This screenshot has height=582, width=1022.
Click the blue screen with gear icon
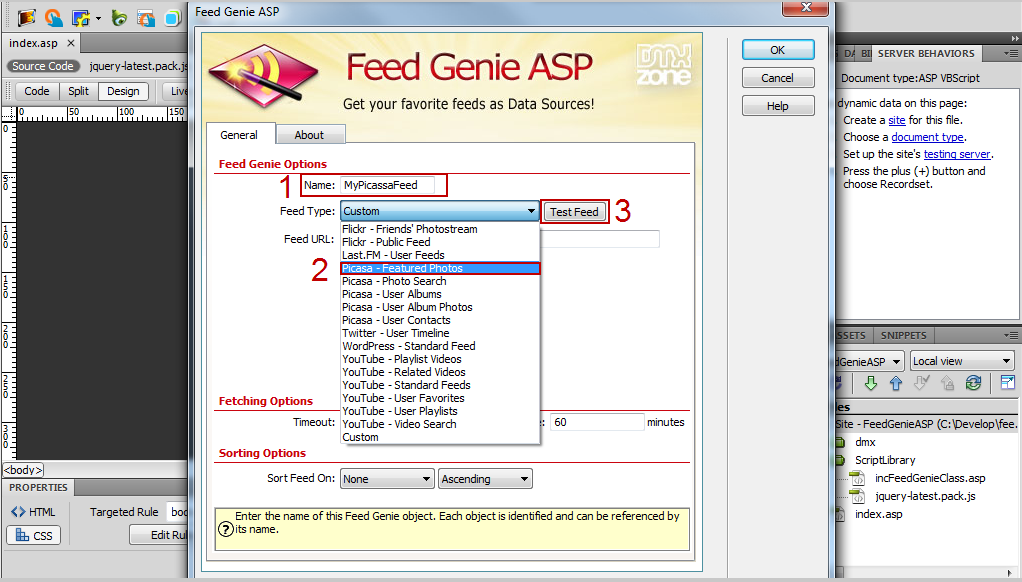81,18
